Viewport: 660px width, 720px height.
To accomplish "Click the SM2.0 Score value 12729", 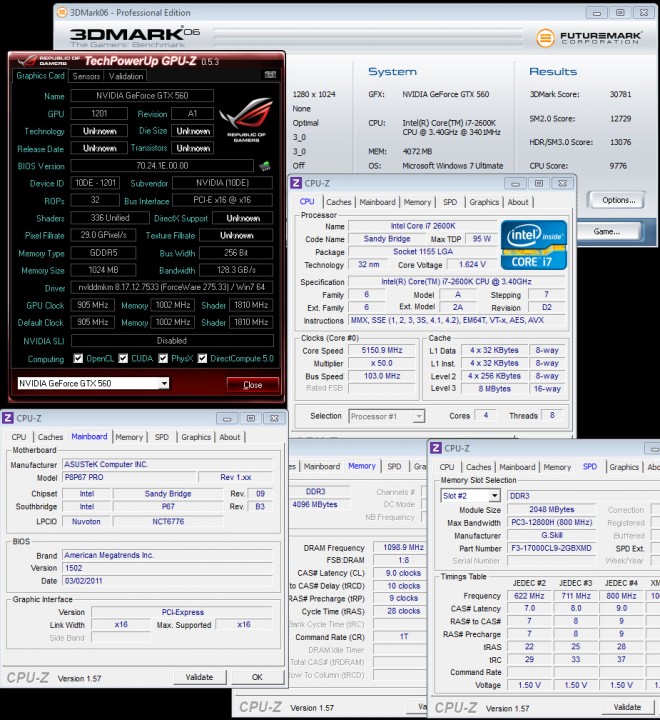I will point(621,118).
